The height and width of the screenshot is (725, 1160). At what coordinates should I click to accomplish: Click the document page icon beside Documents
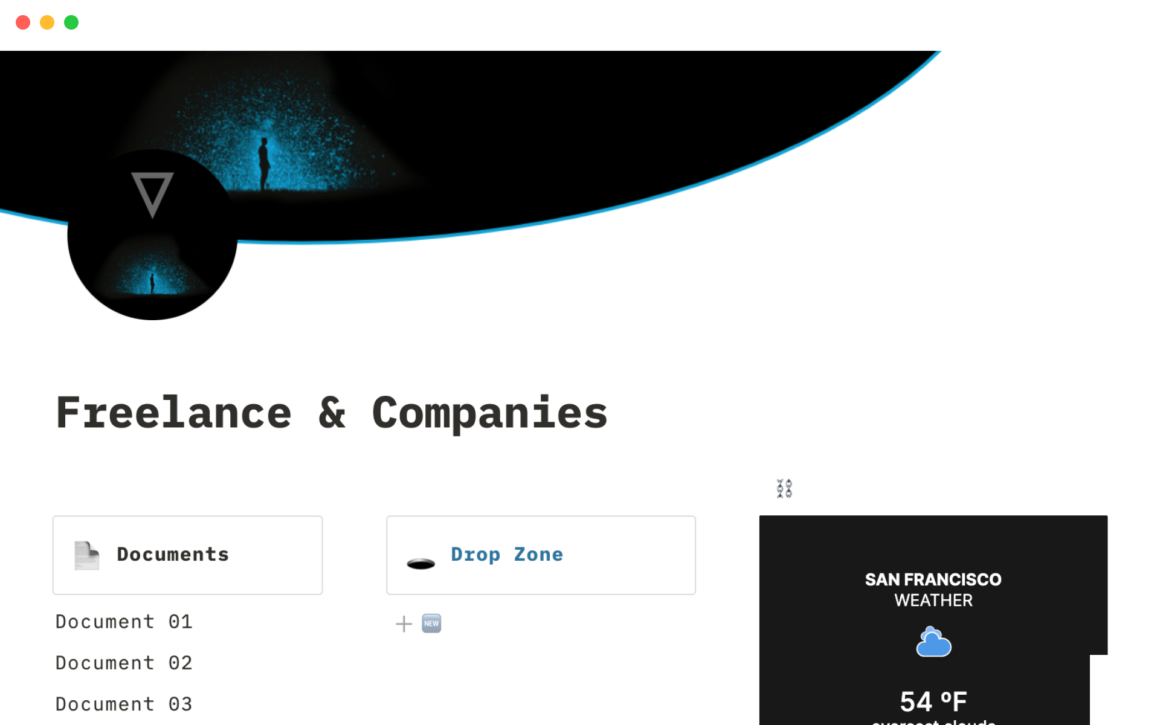[87, 555]
